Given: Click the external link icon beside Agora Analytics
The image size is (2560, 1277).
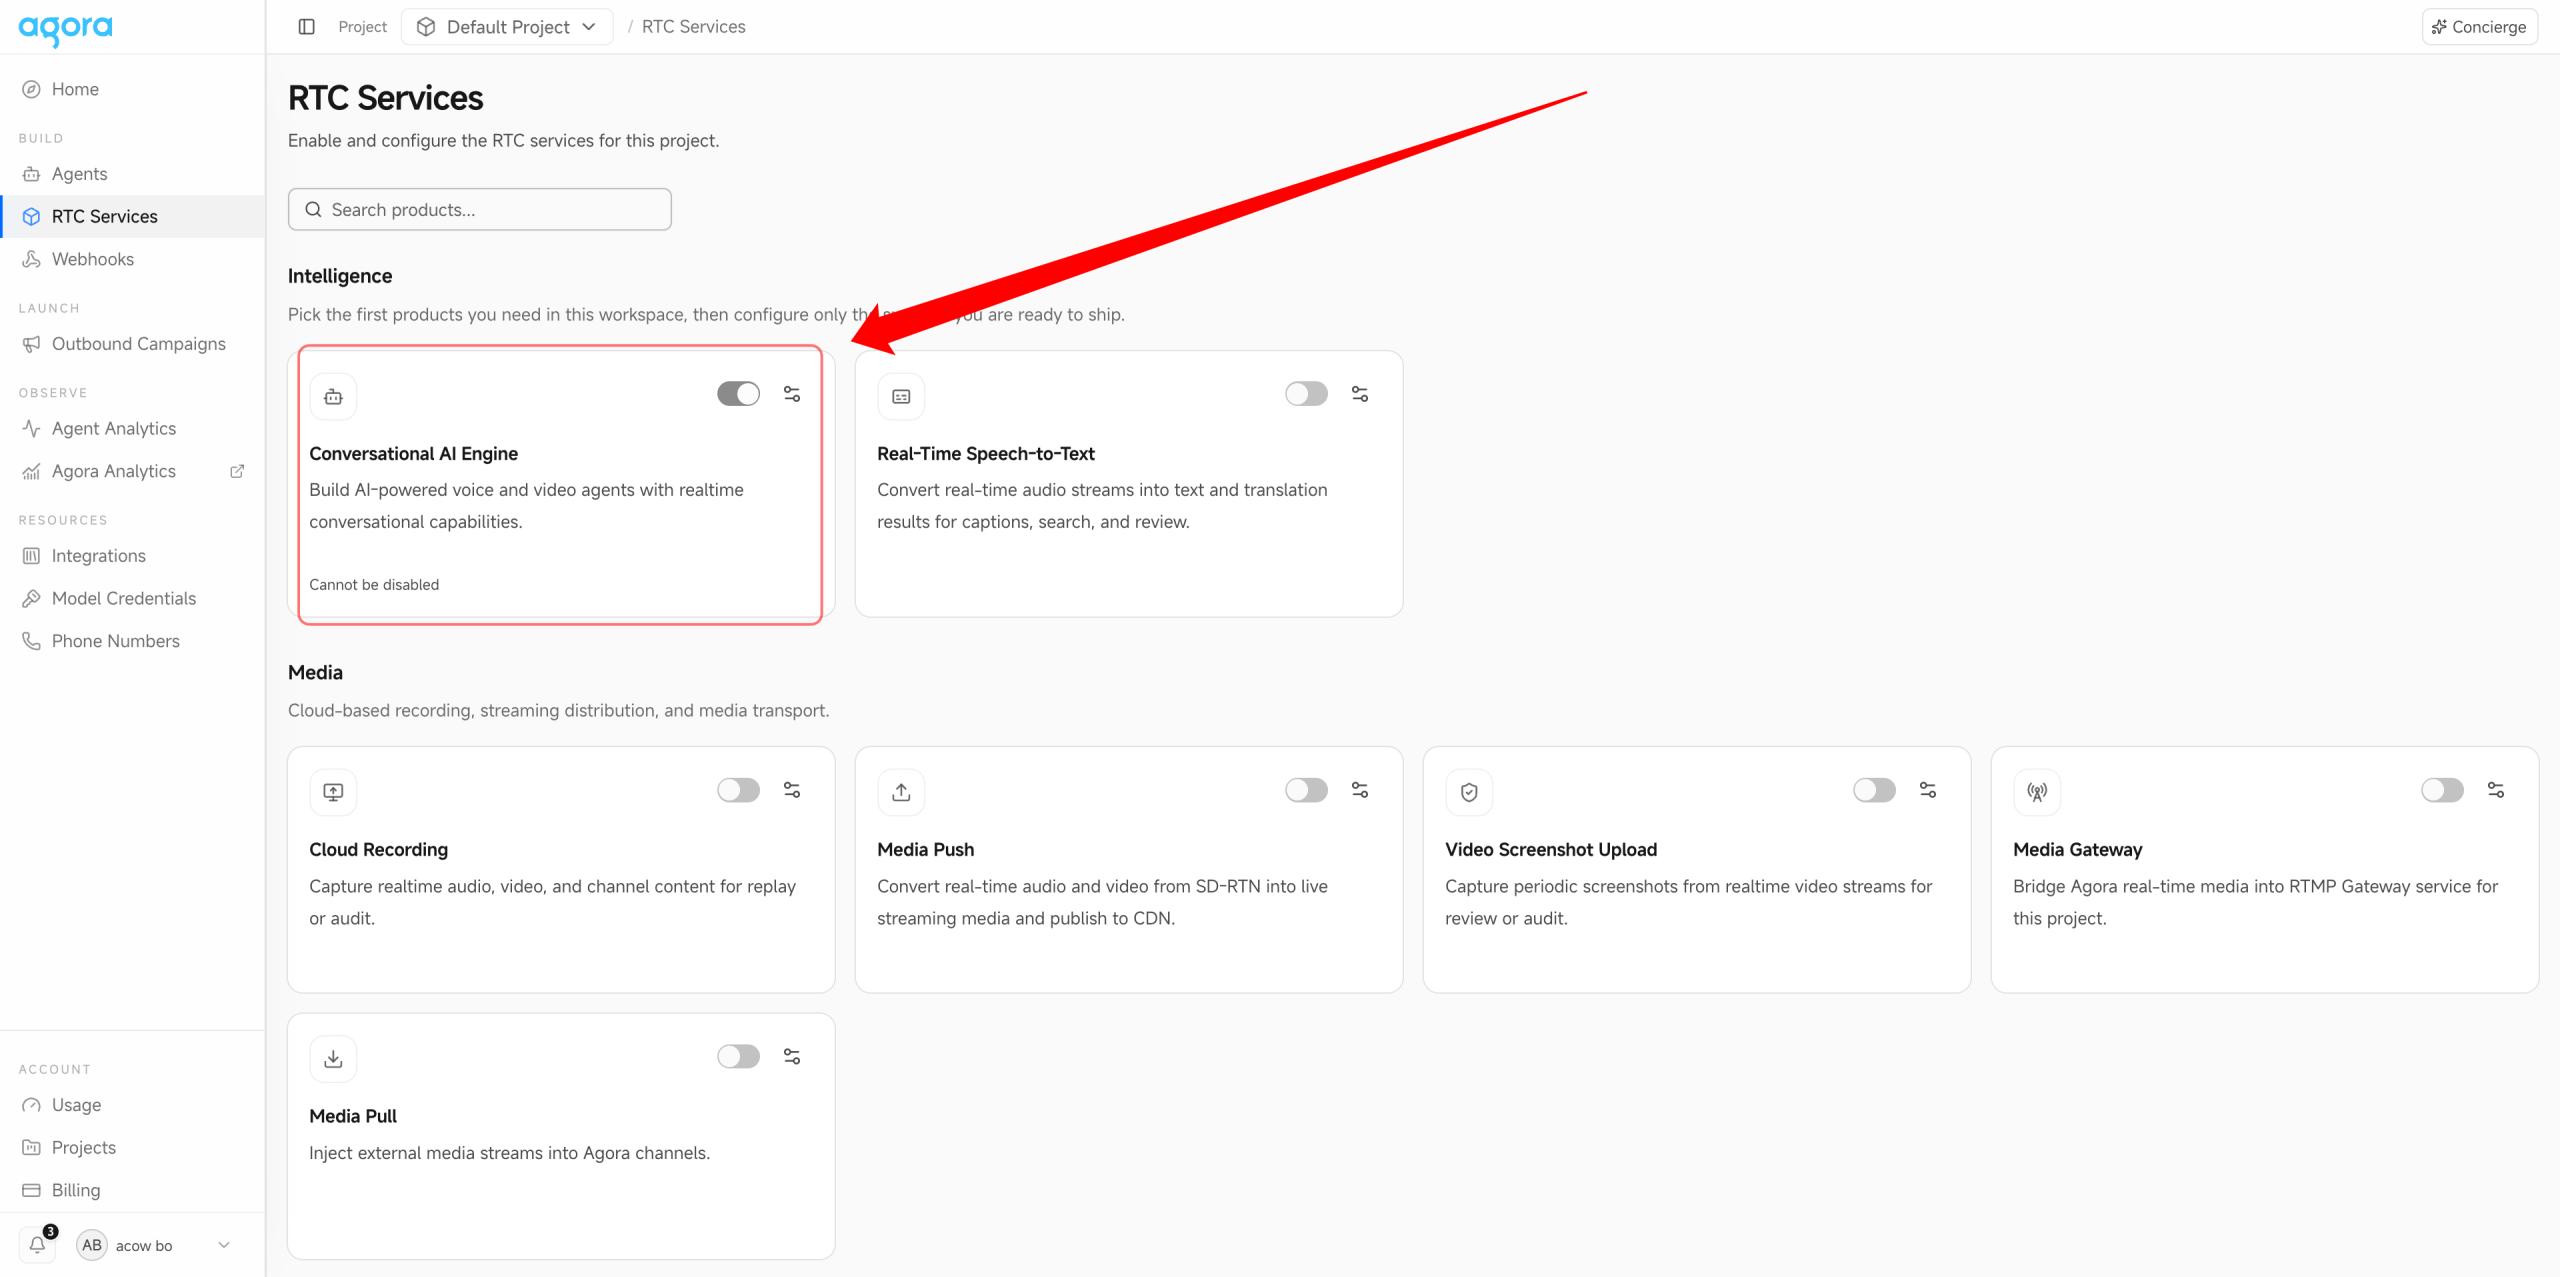Looking at the screenshot, I should coord(237,471).
